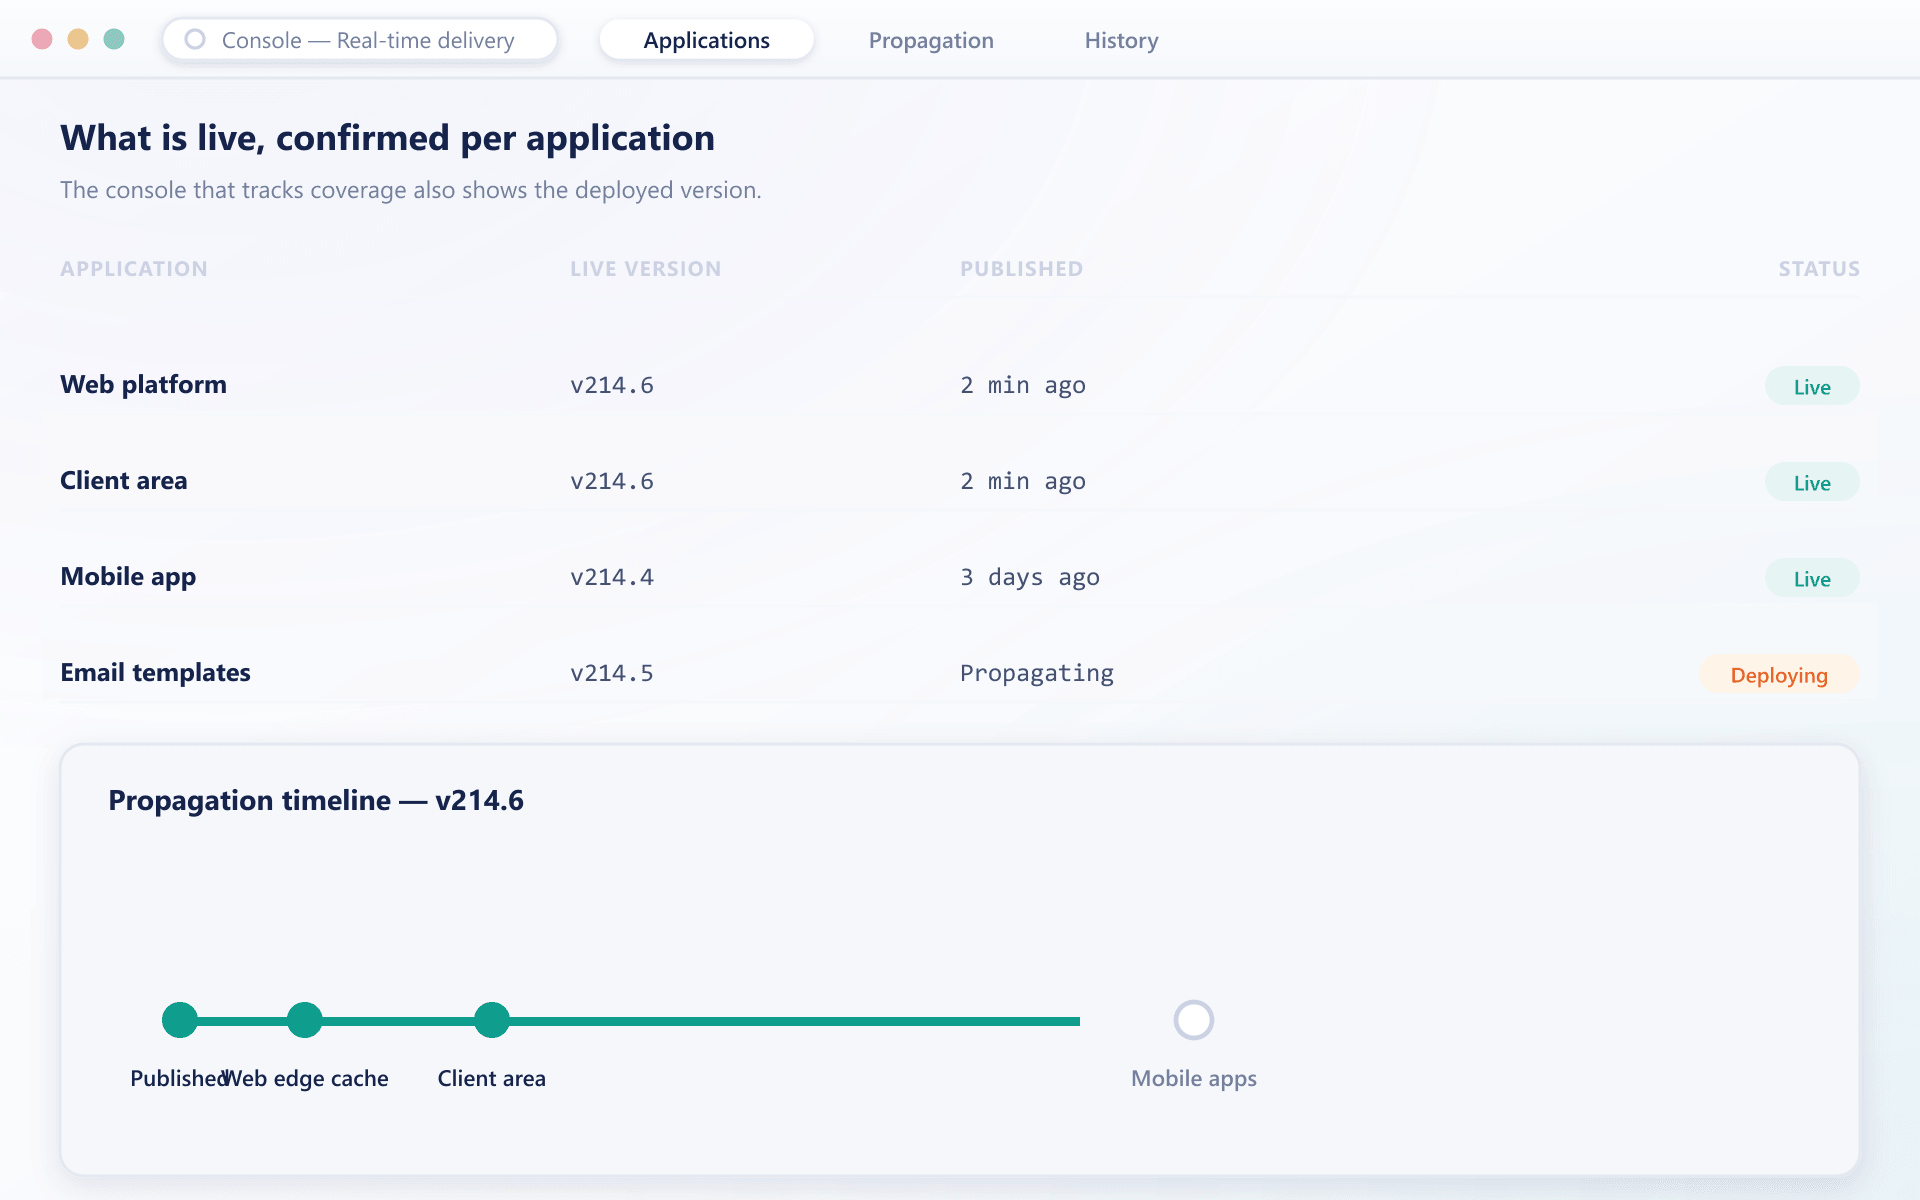This screenshot has height=1200, width=1920.
Task: Select the Client area row name
Action: click(124, 481)
